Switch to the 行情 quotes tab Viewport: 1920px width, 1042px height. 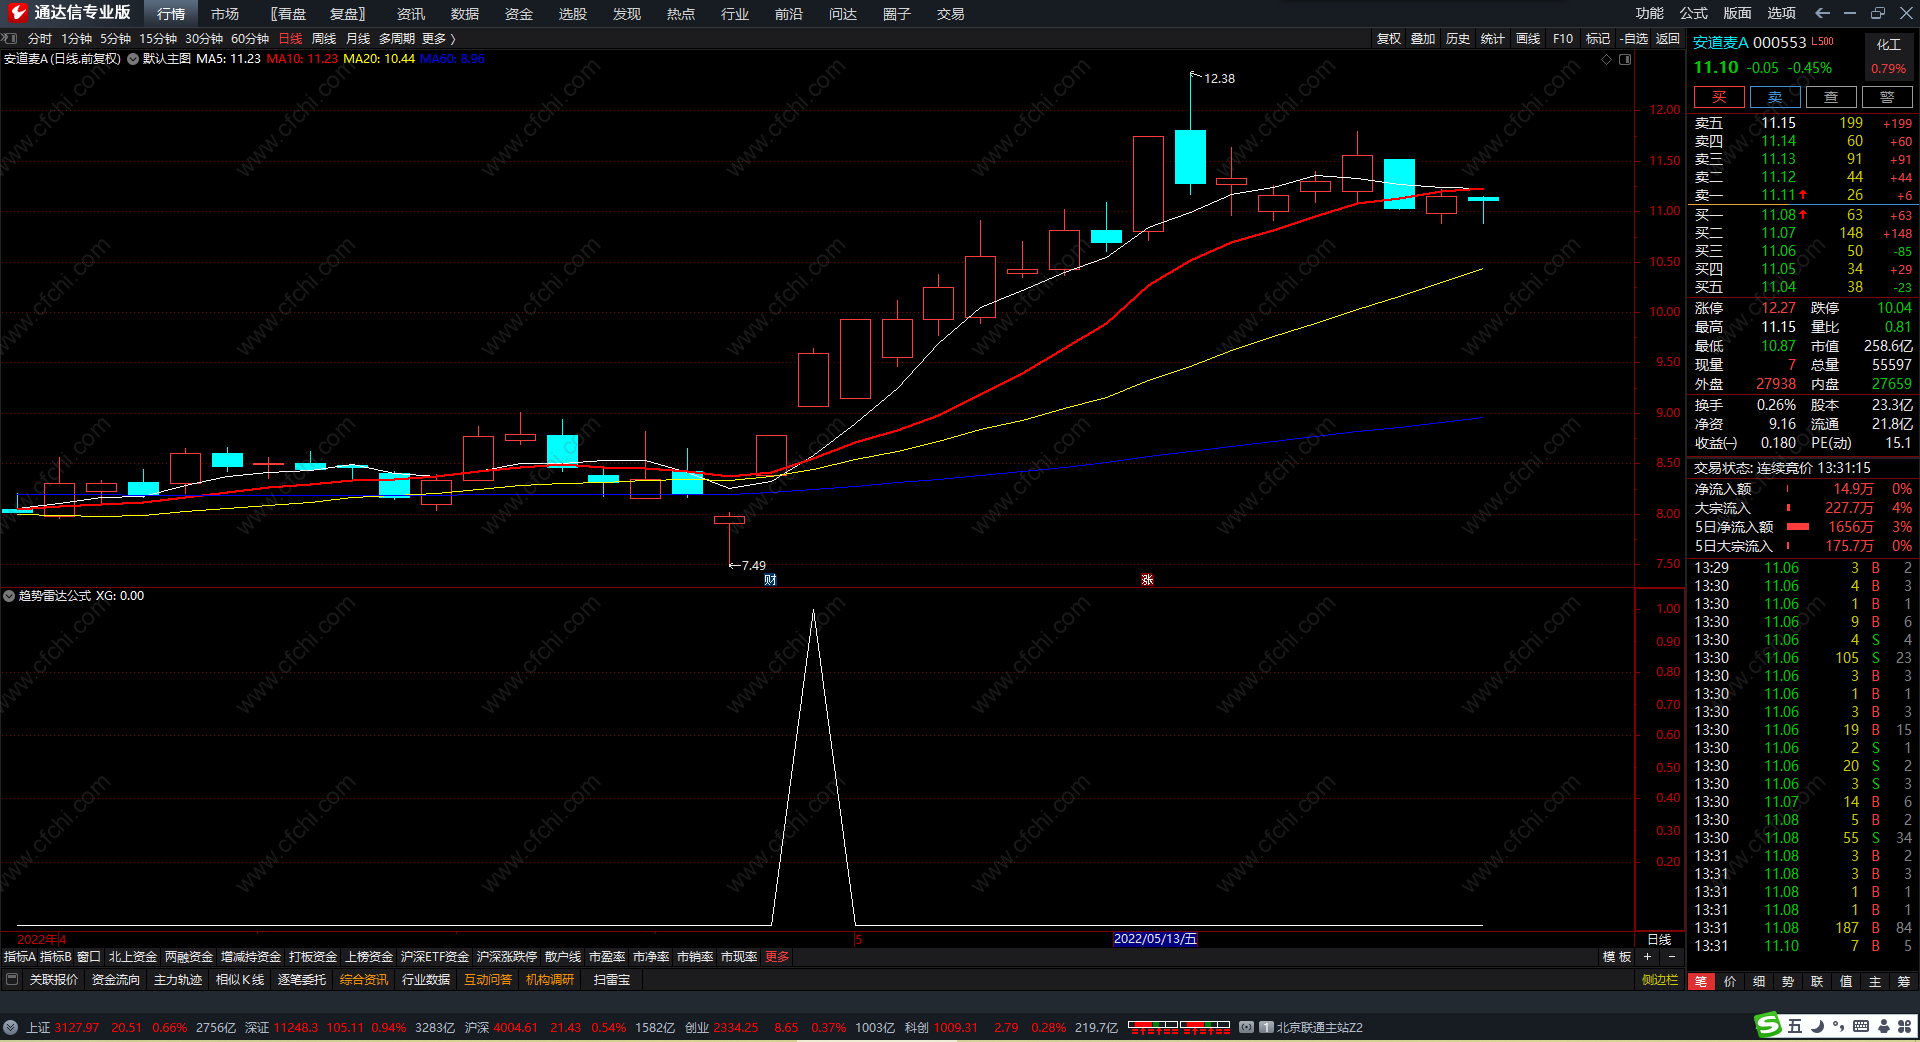pos(171,14)
